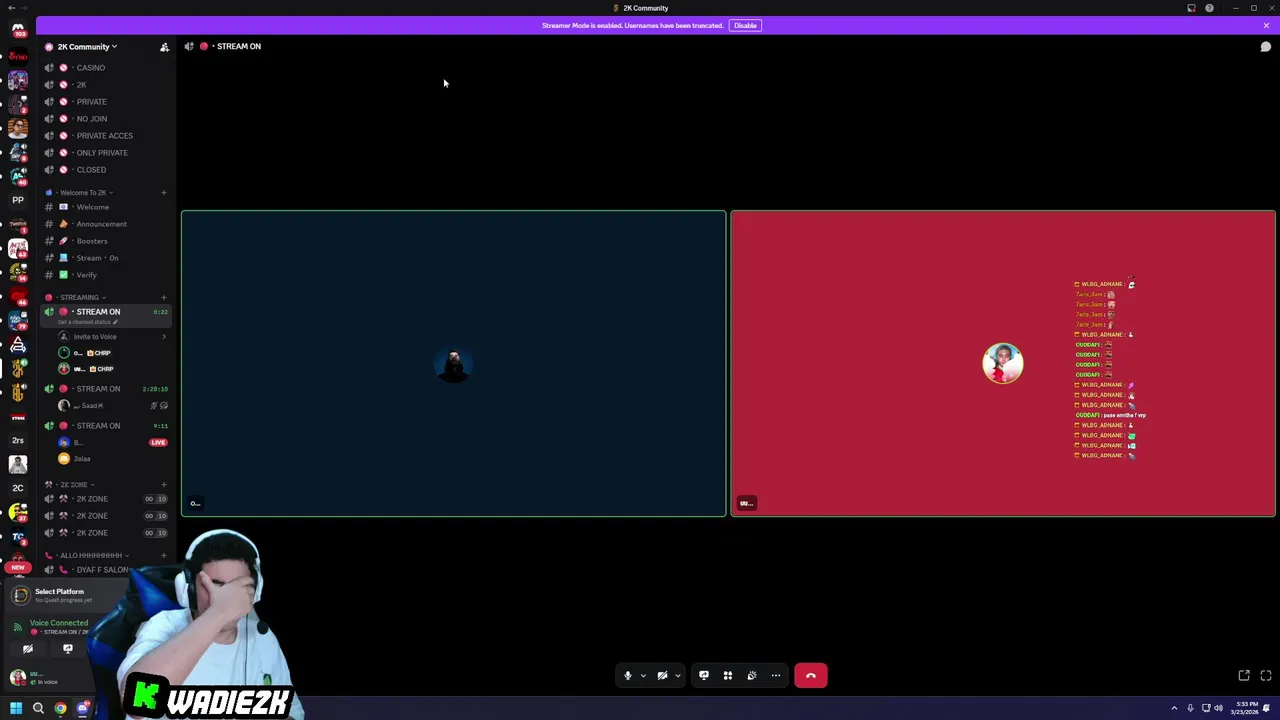
Task: Open Windows taskbar search
Action: click(x=38, y=709)
